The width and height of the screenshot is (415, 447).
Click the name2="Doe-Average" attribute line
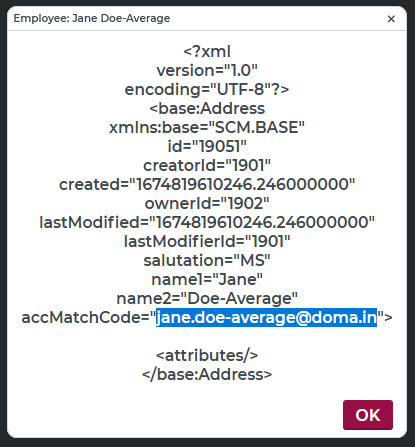207,299
